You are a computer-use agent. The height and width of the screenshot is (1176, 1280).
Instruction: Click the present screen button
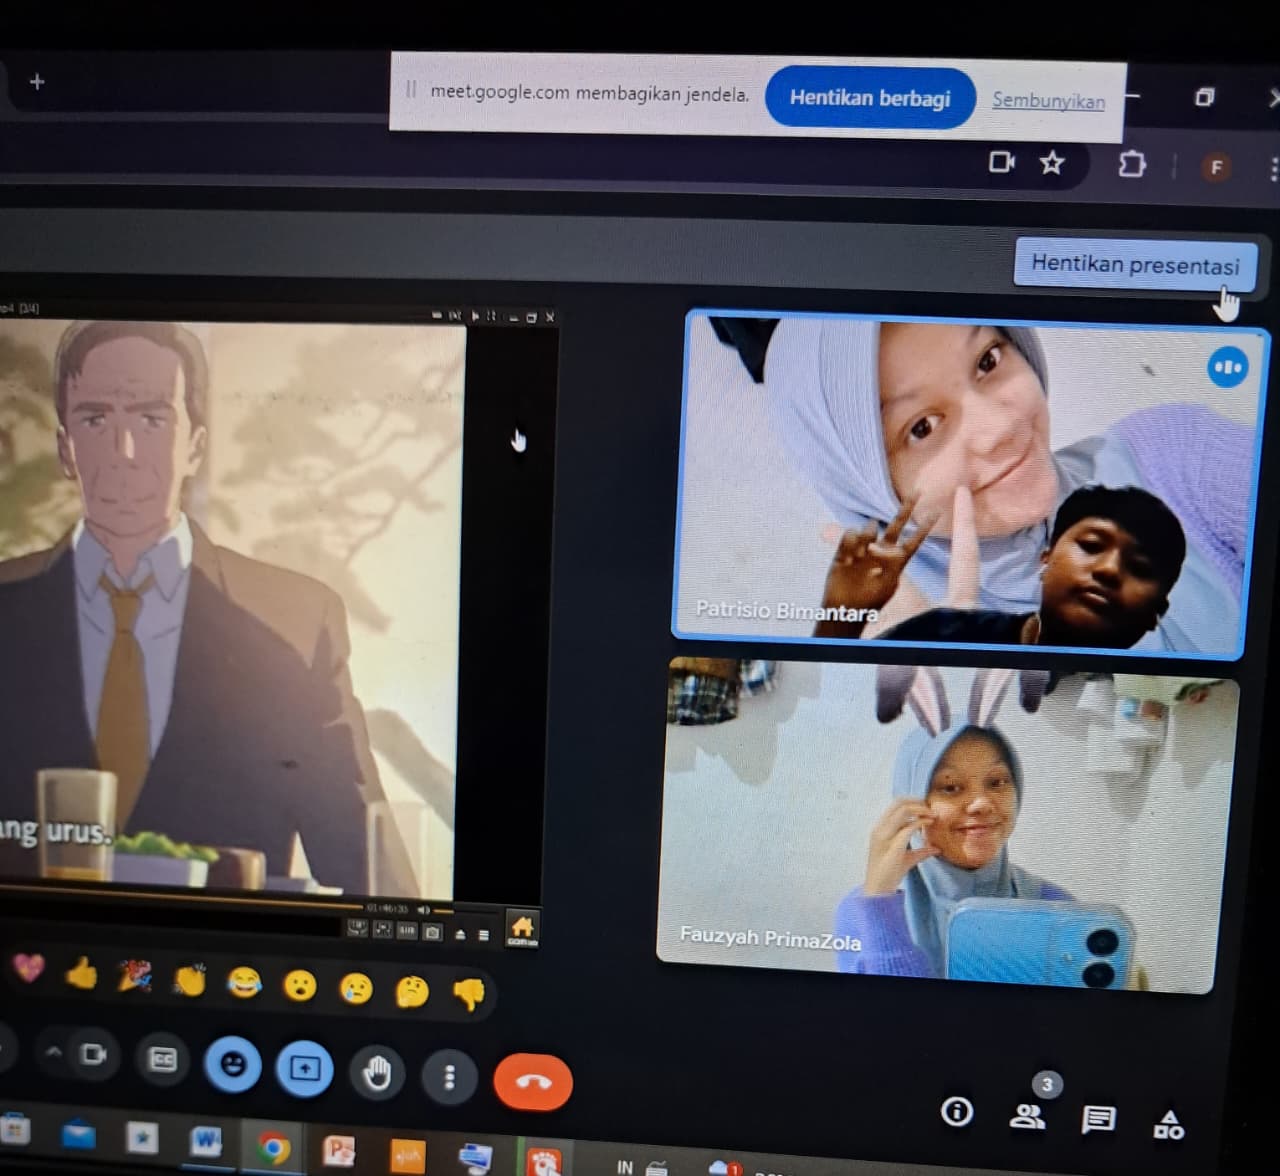click(304, 1068)
